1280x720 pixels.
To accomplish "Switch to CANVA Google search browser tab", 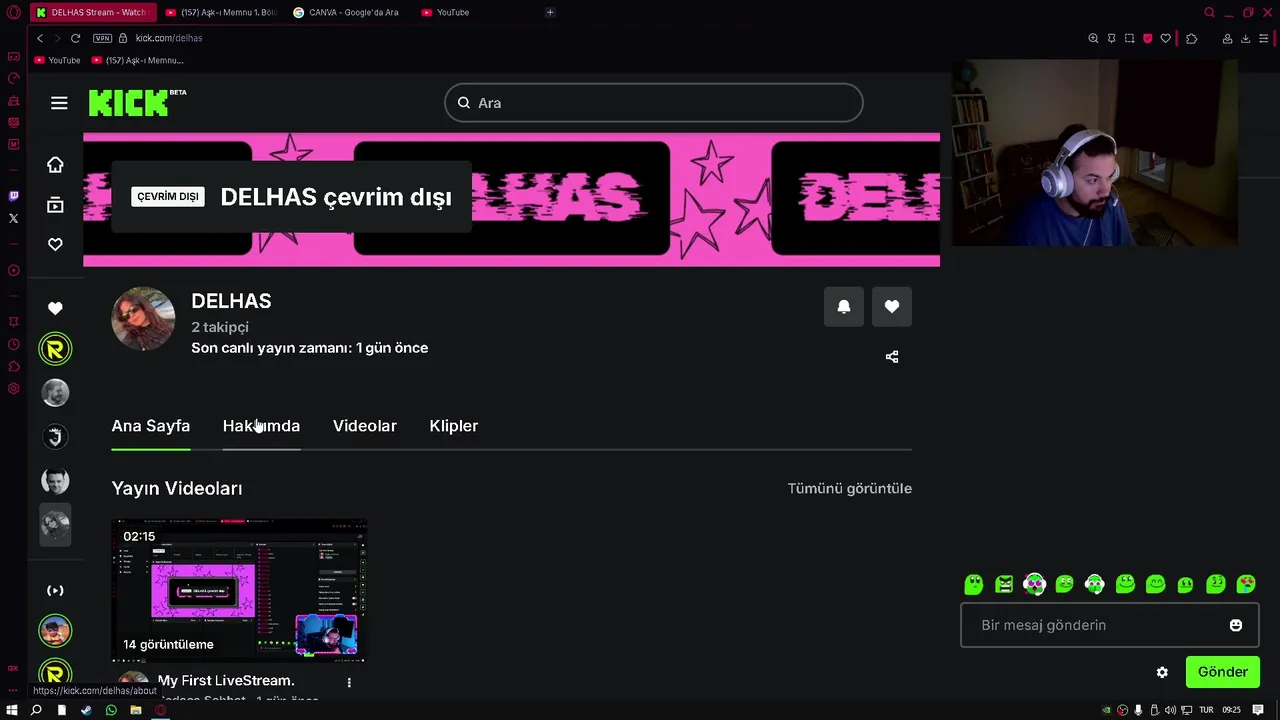I will pyautogui.click(x=348, y=12).
